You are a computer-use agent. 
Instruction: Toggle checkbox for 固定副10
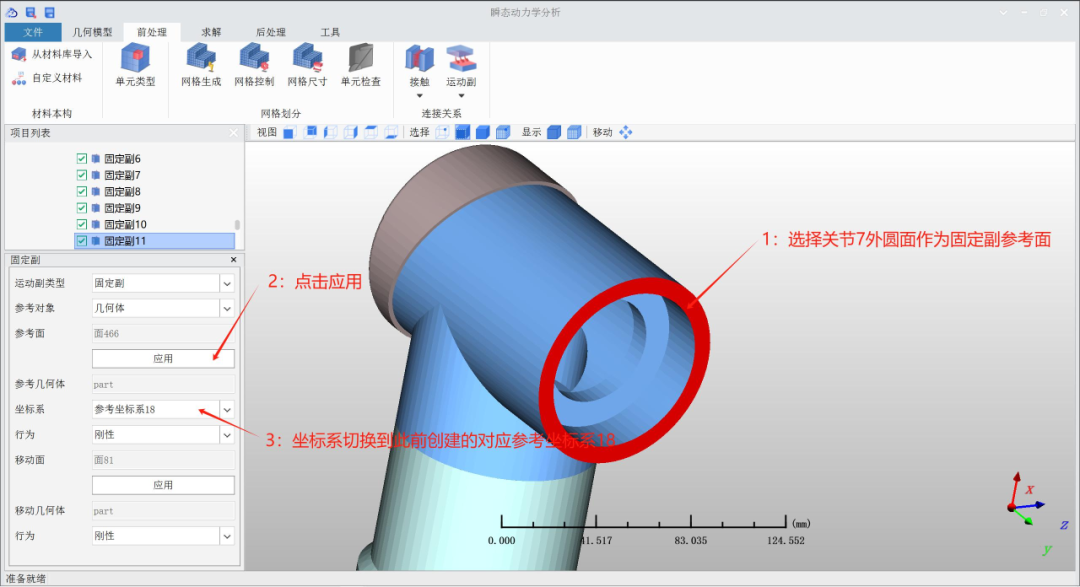tap(82, 225)
